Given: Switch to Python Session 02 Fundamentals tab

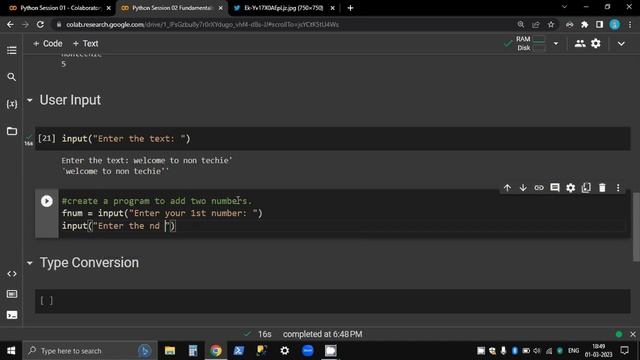Looking at the screenshot, I should 172,8.
